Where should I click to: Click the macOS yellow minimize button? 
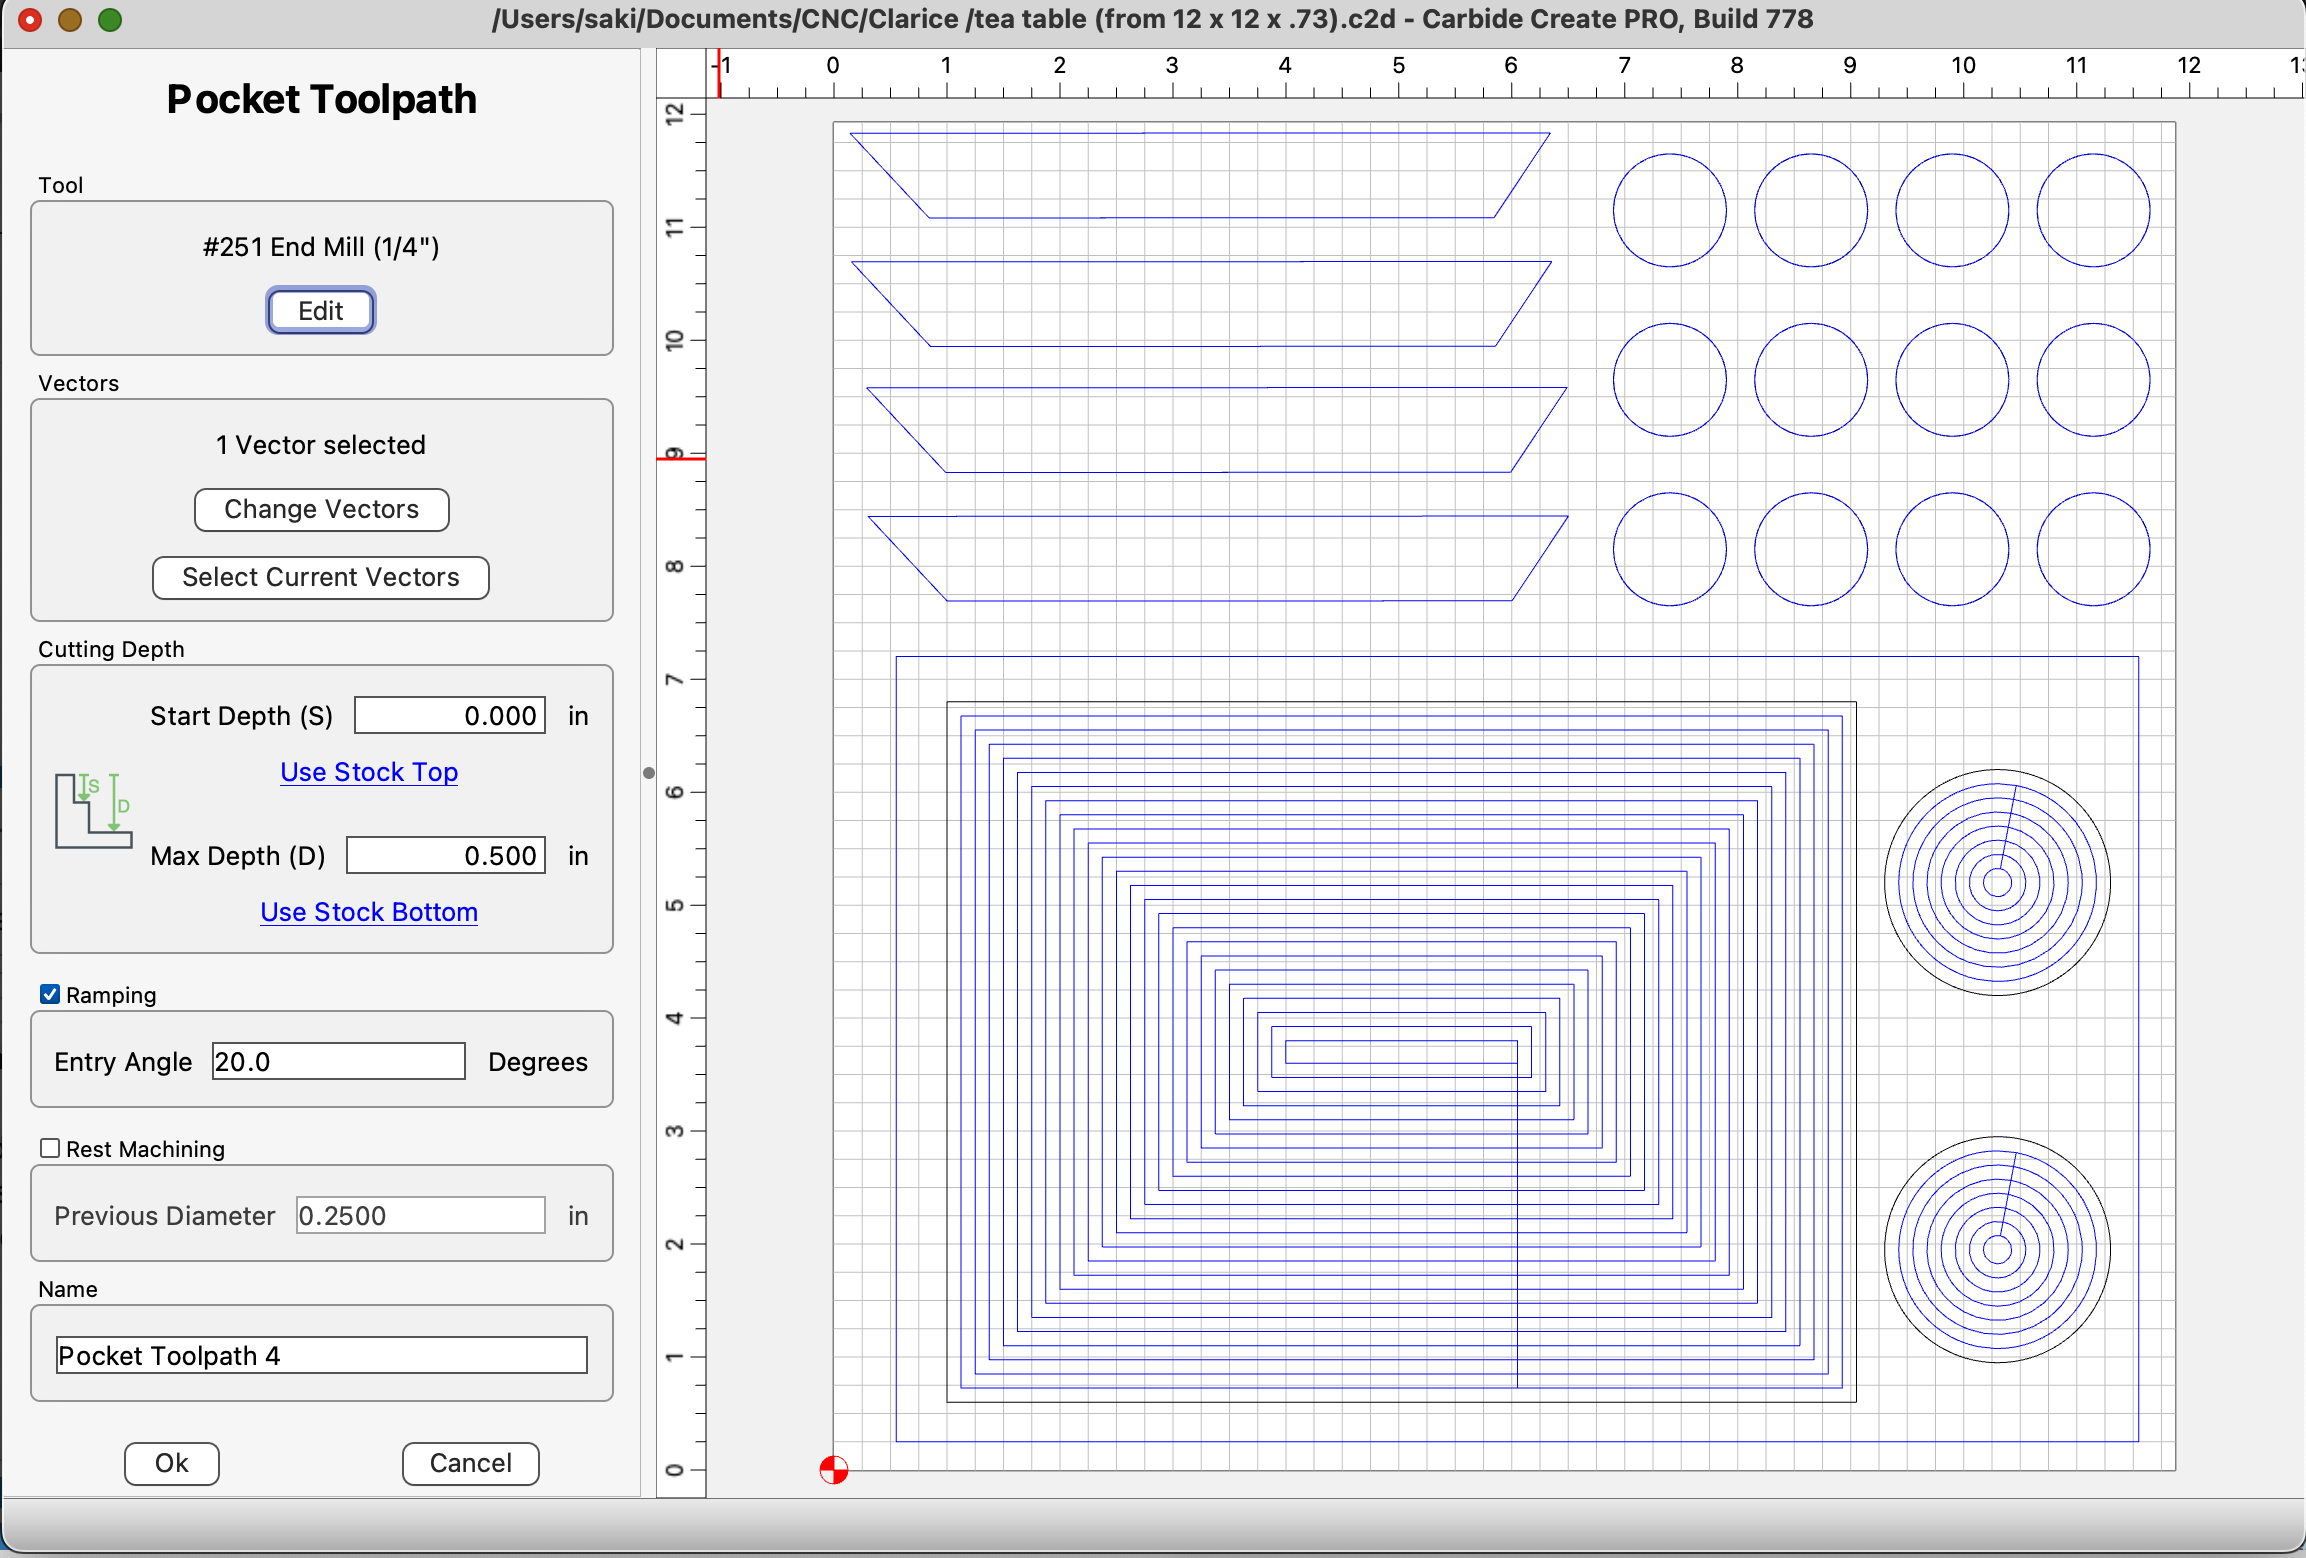(x=70, y=20)
